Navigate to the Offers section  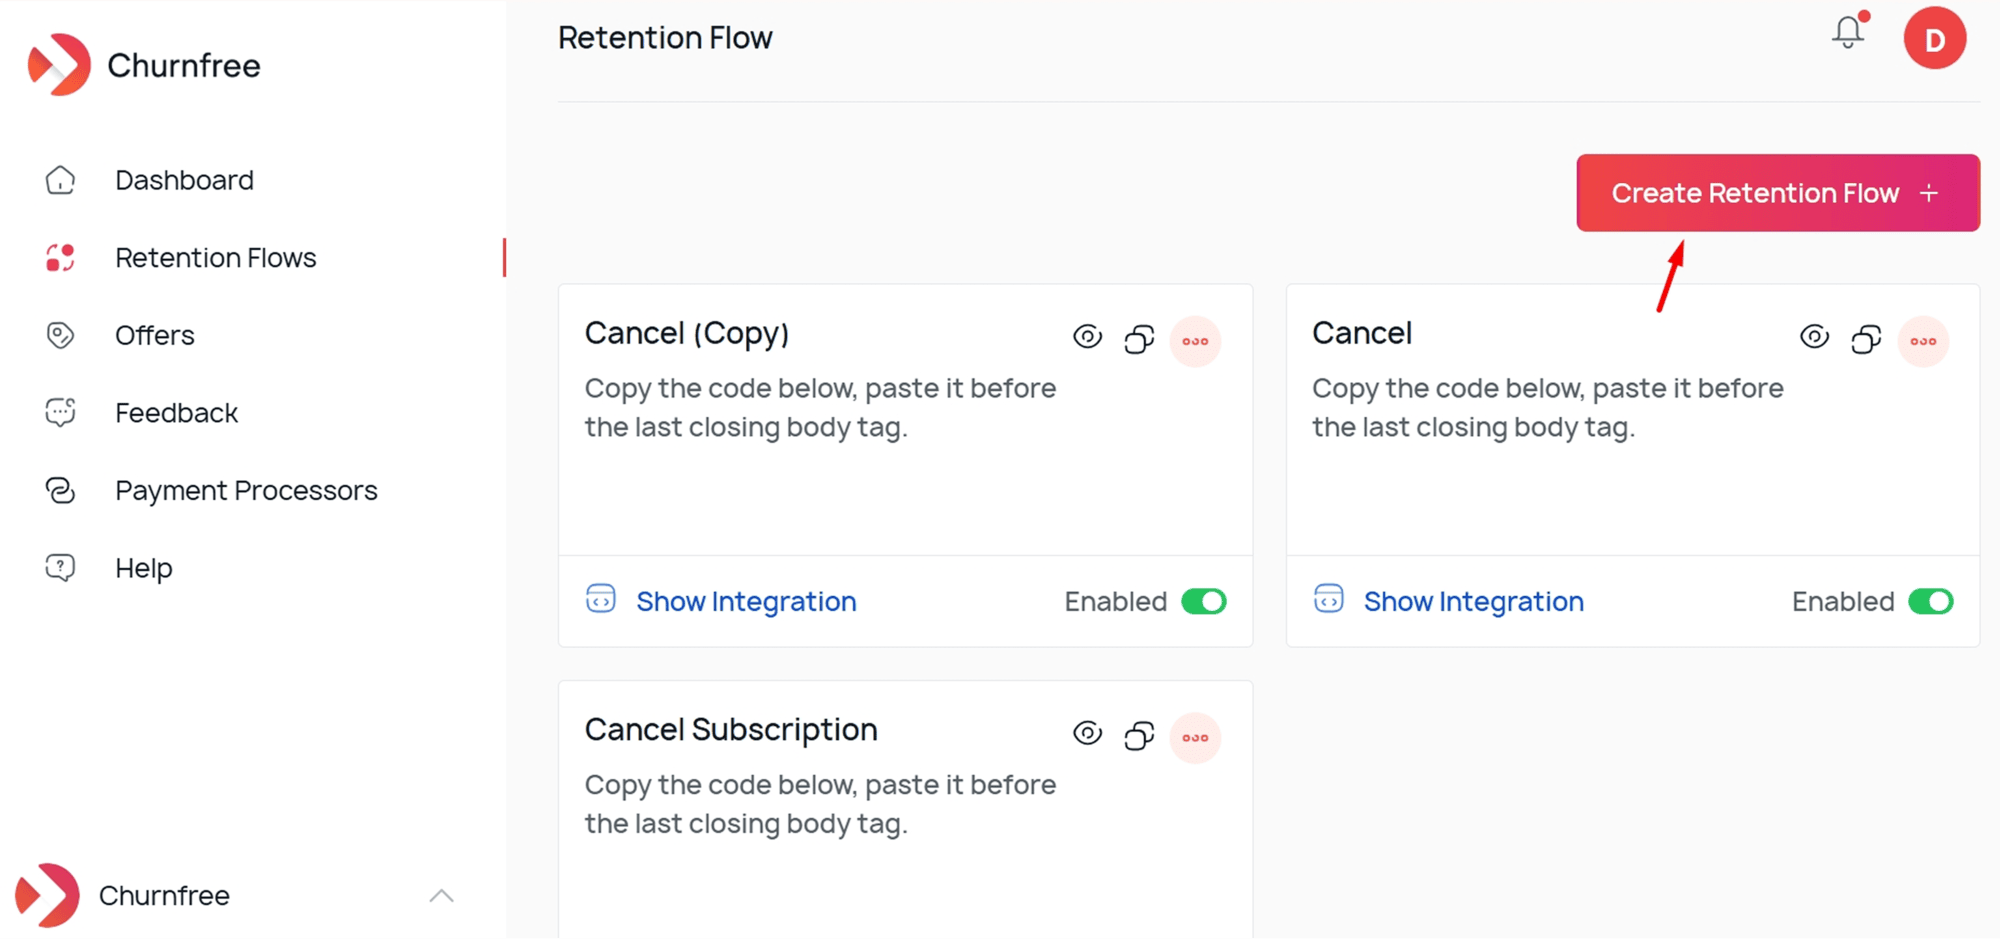tap(155, 335)
